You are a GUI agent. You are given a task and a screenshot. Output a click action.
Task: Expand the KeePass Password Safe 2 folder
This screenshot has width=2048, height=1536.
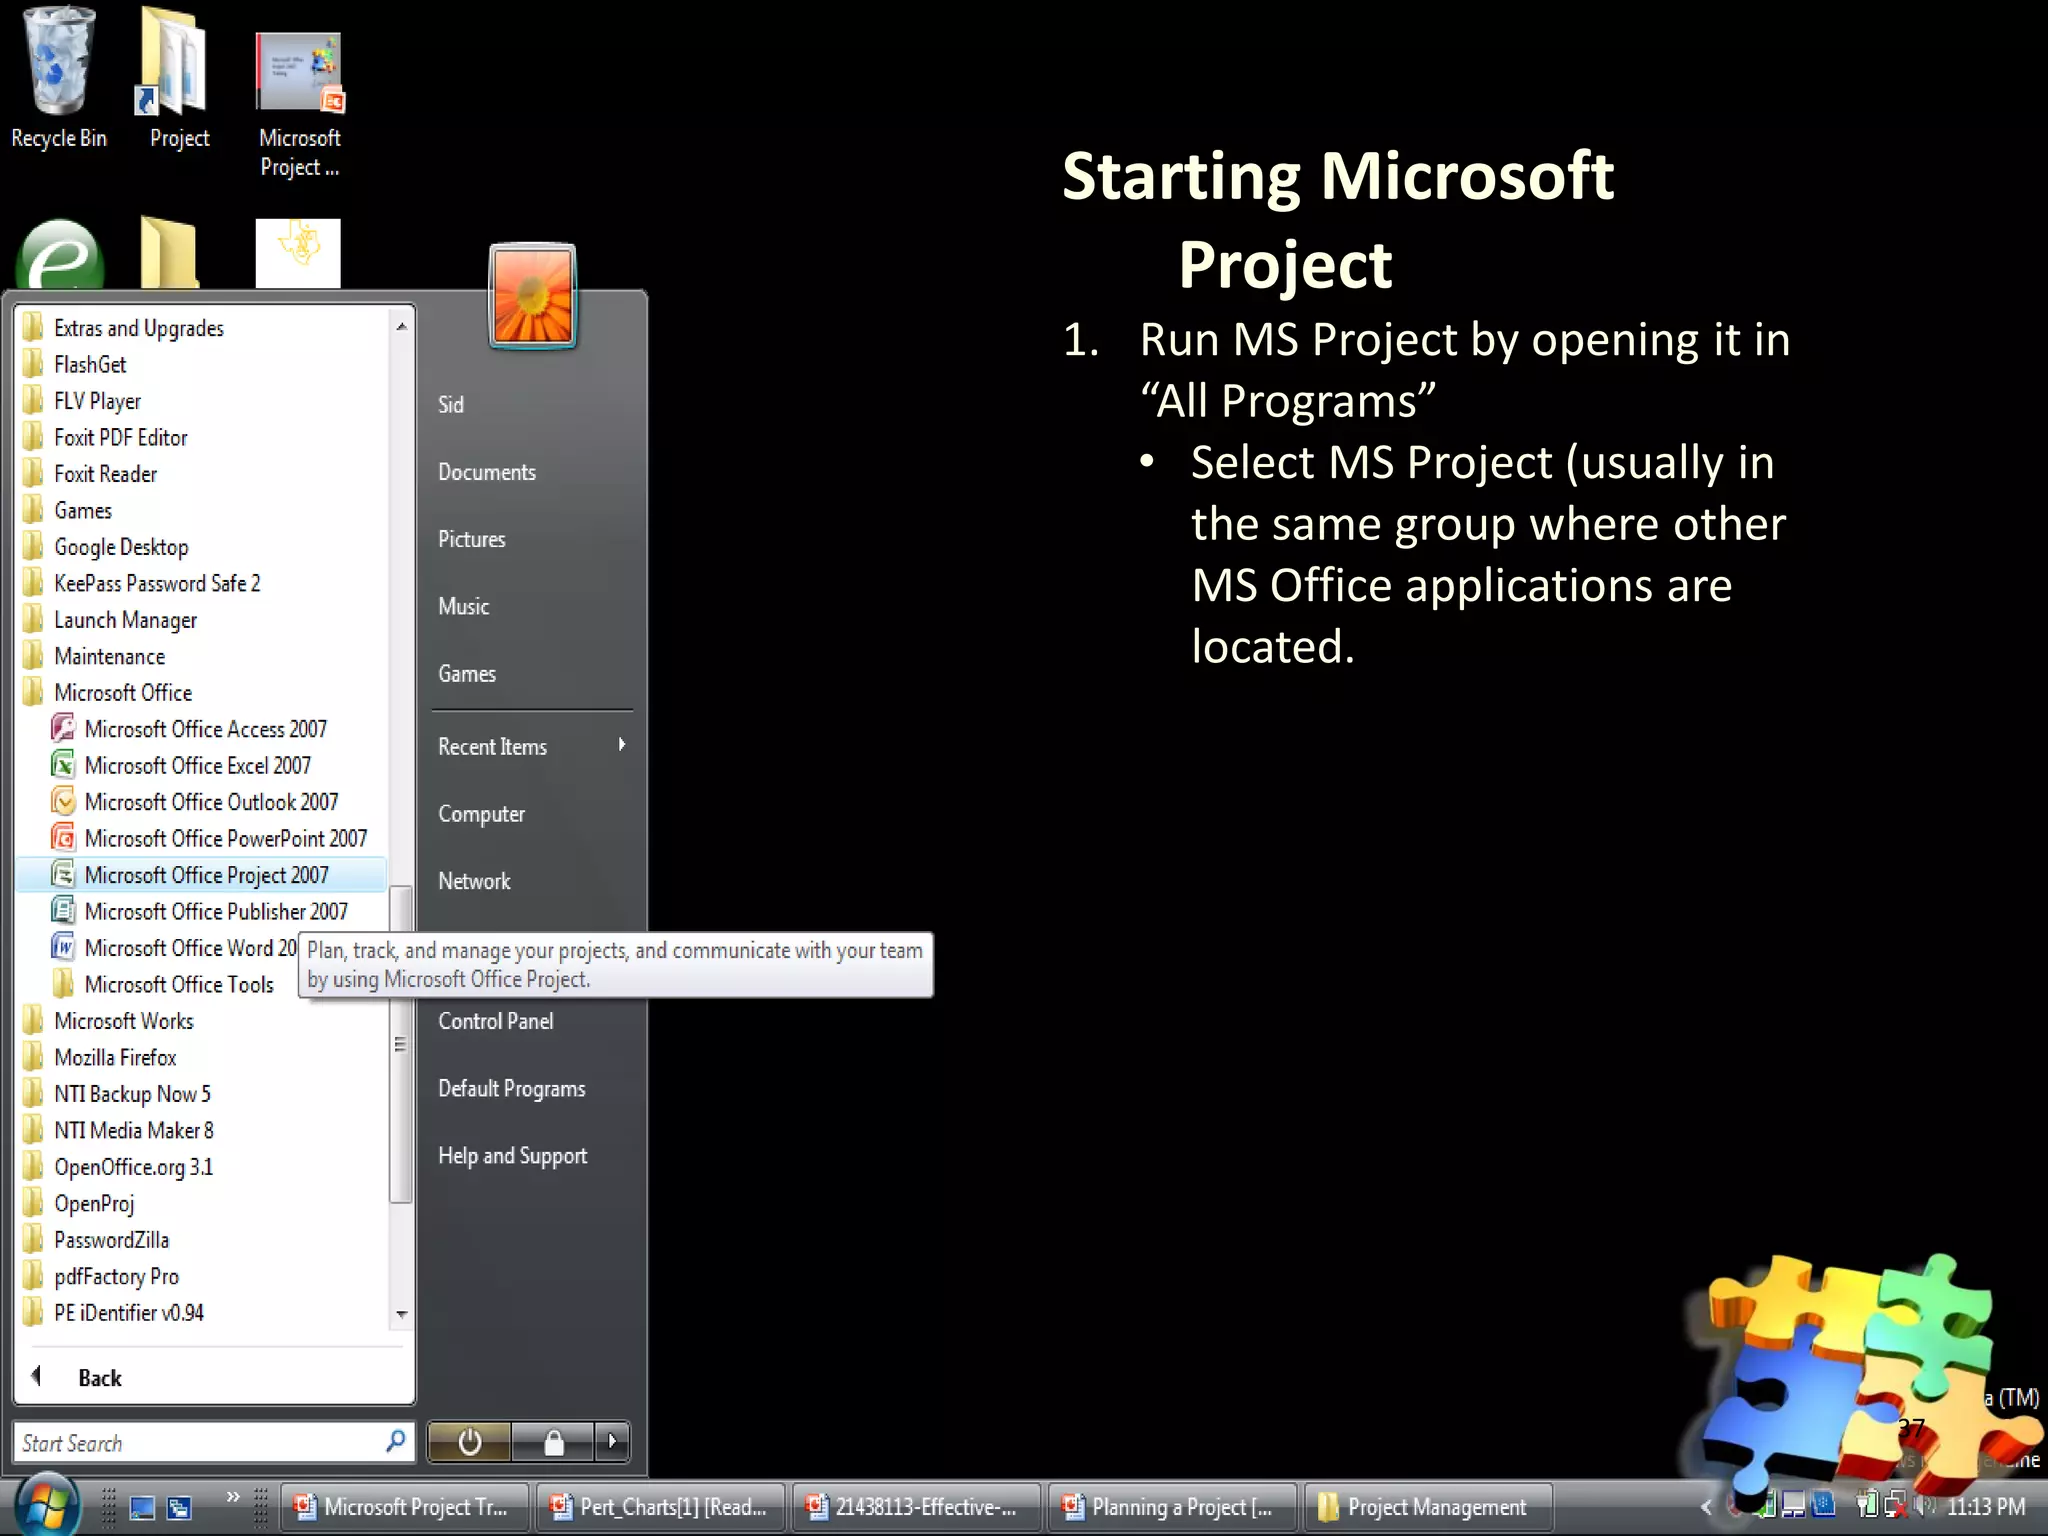(142, 584)
